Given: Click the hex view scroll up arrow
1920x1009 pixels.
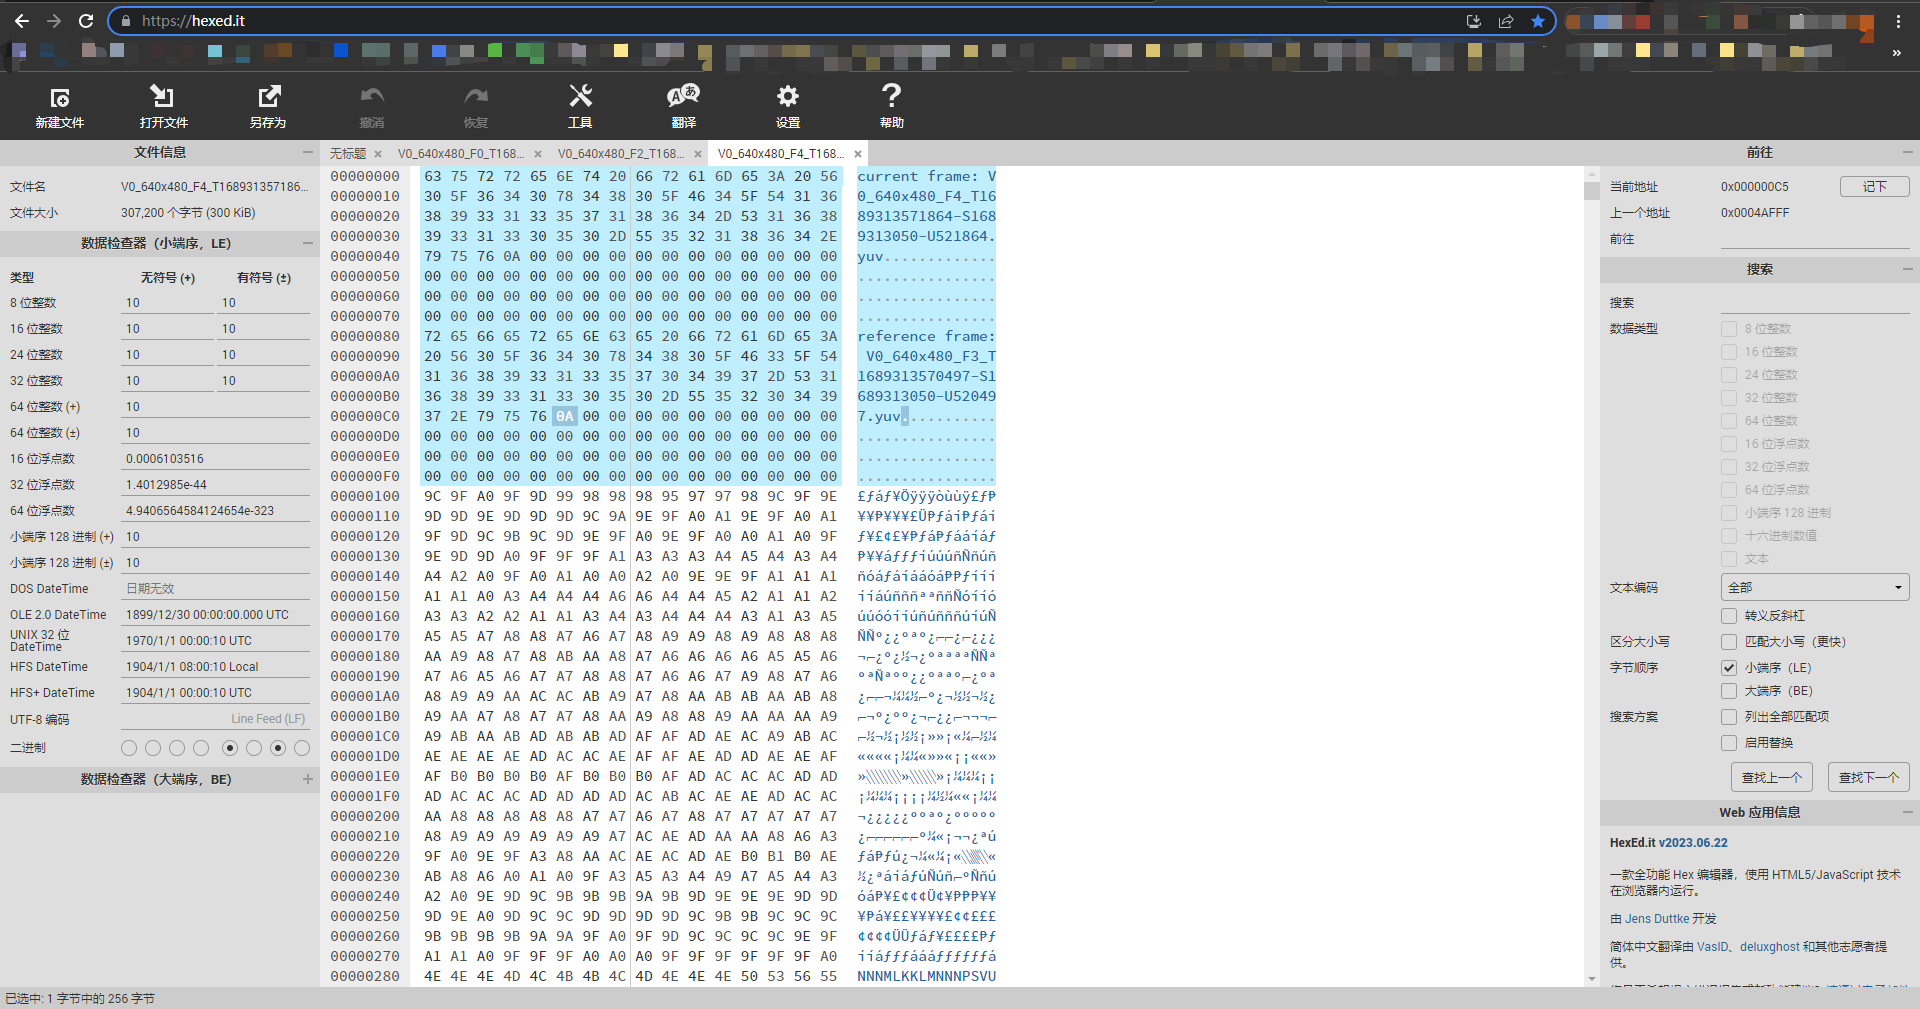Looking at the screenshot, I should [1592, 175].
